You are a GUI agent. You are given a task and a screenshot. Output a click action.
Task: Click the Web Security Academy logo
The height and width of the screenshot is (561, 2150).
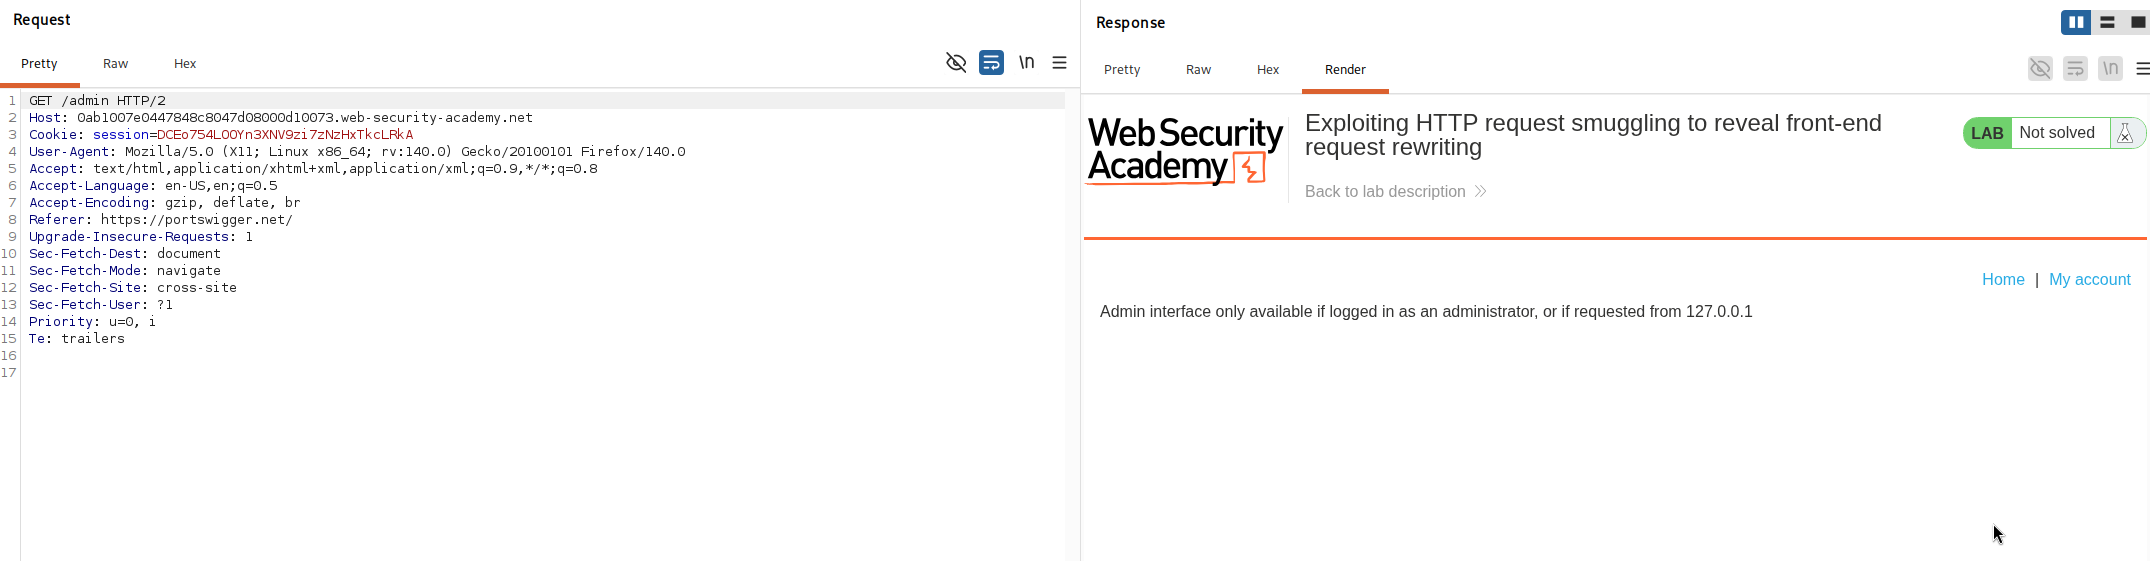[1185, 151]
